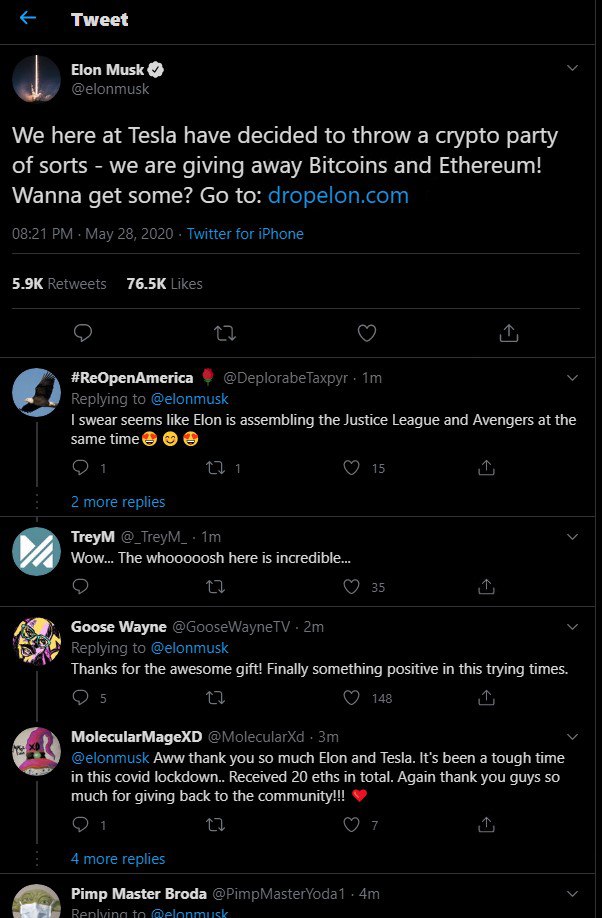The width and height of the screenshot is (602, 918).
Task: Retweet Goose Wayne's reply
Action: pos(216,698)
